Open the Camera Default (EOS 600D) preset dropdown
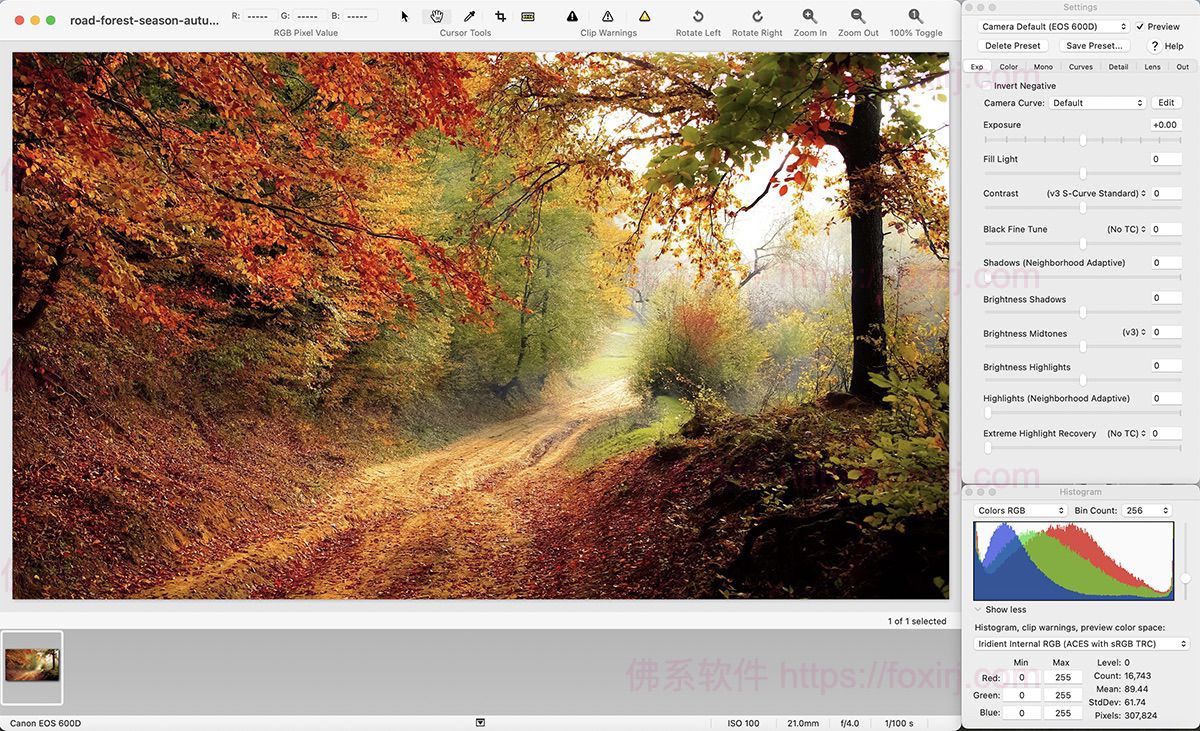1200x731 pixels. click(x=1053, y=27)
